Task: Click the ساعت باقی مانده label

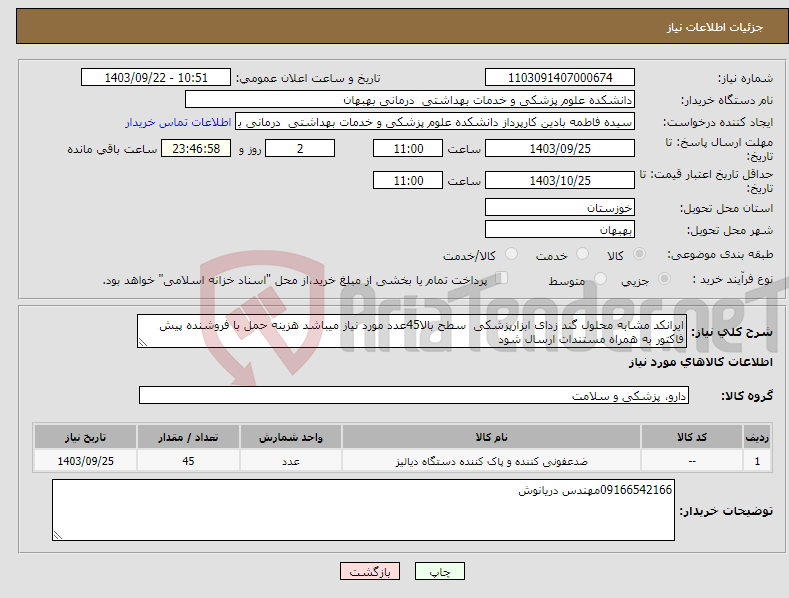Action: (112, 150)
